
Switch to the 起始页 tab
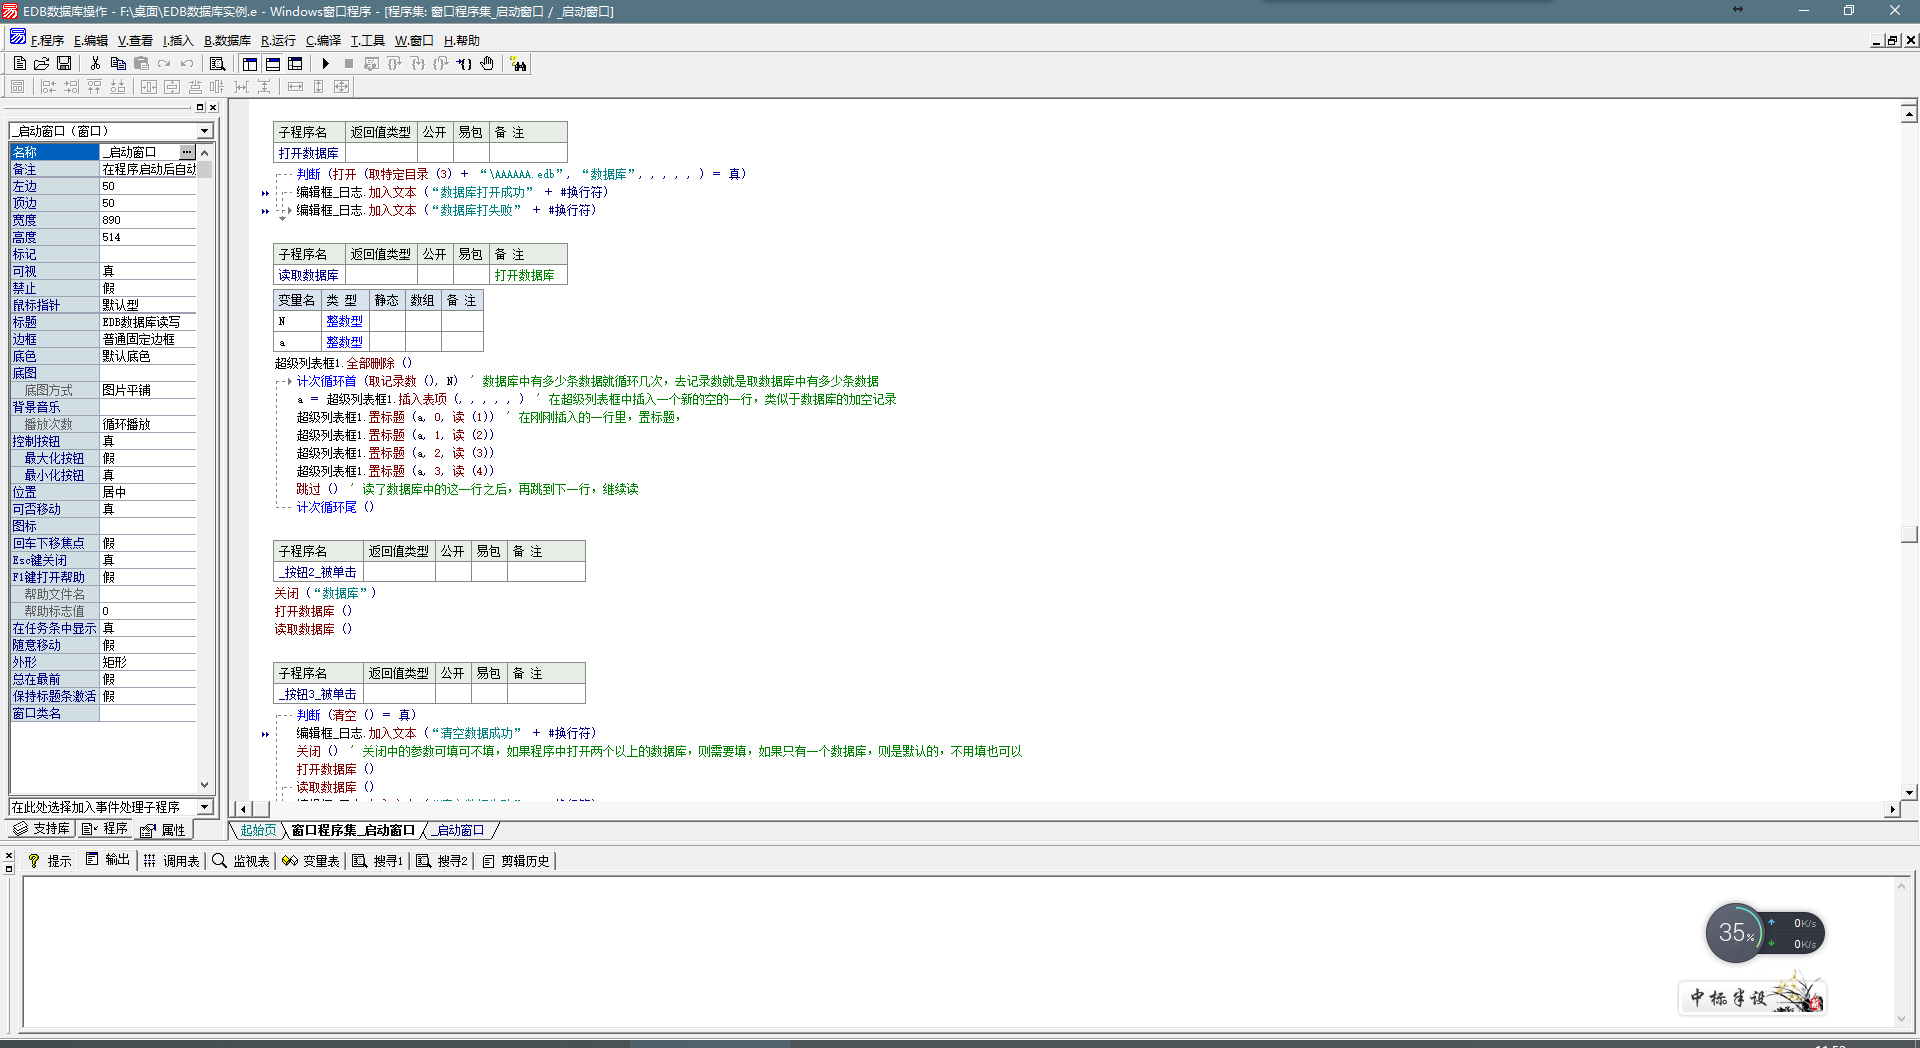tap(258, 830)
